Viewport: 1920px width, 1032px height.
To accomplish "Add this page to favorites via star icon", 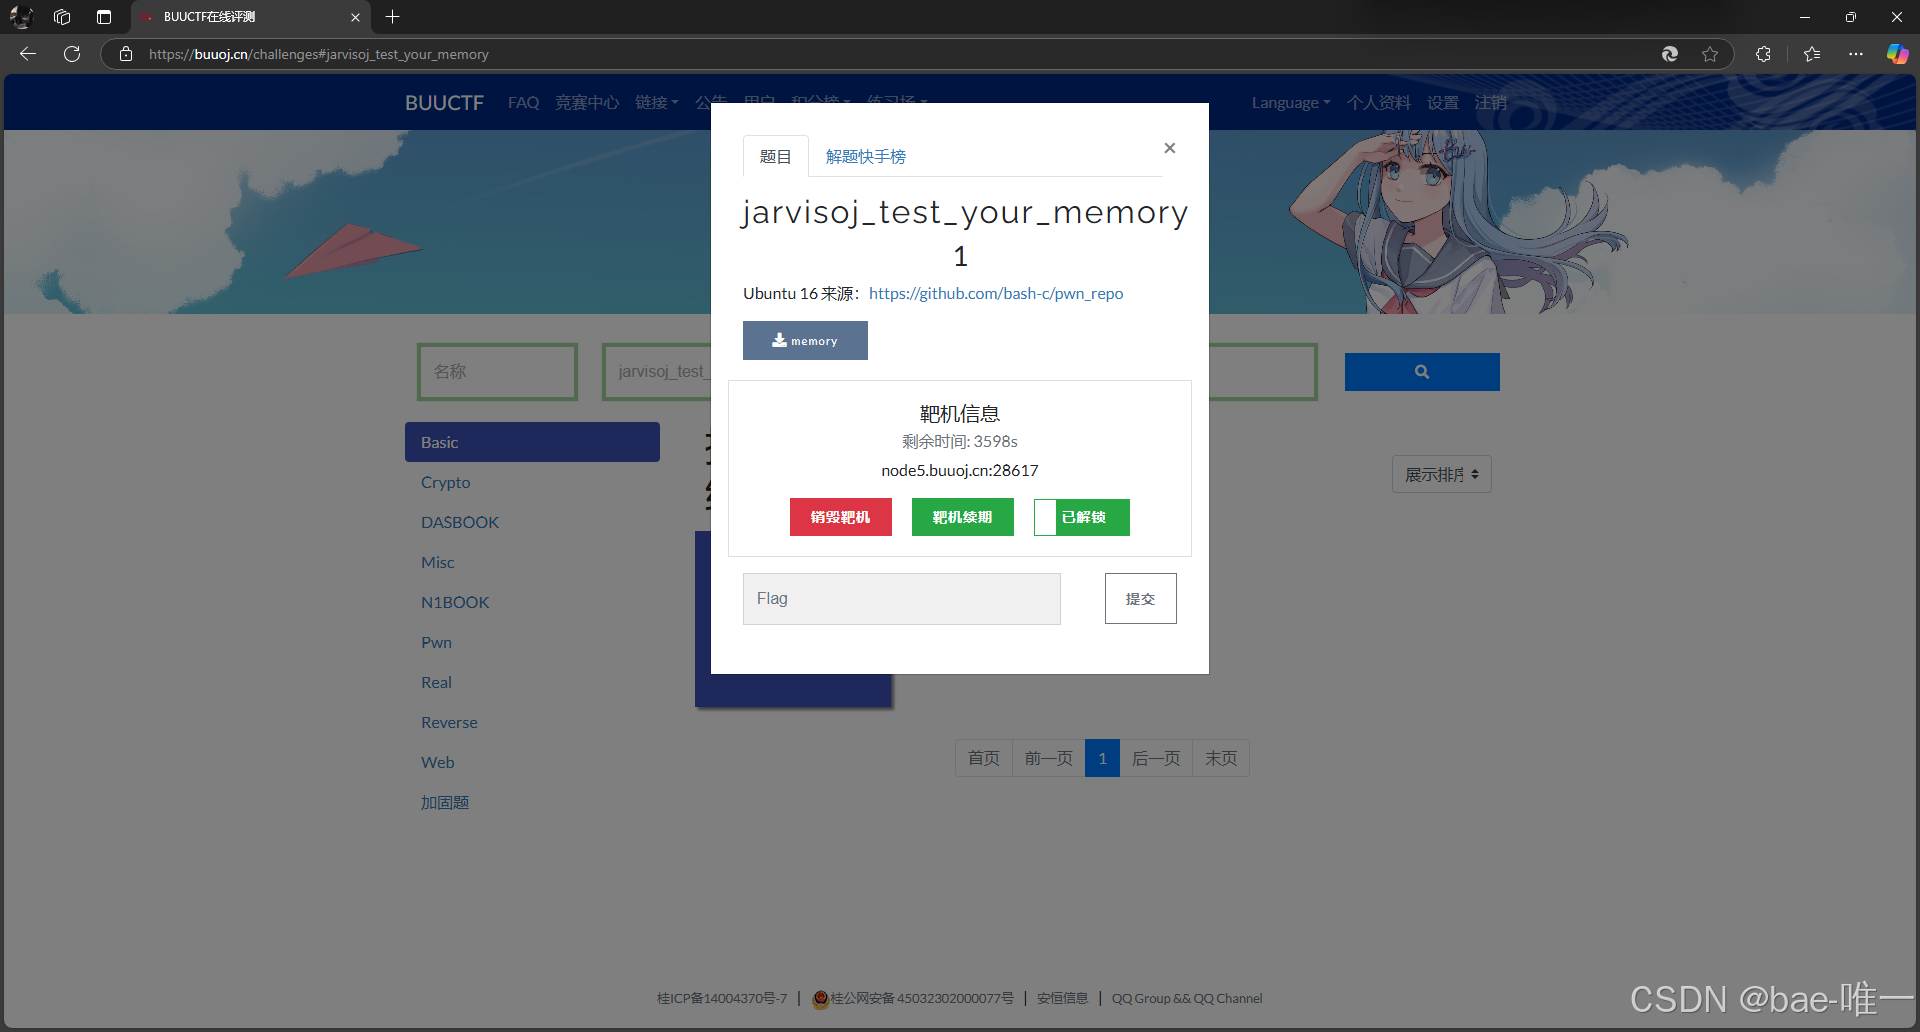I will click(x=1710, y=54).
